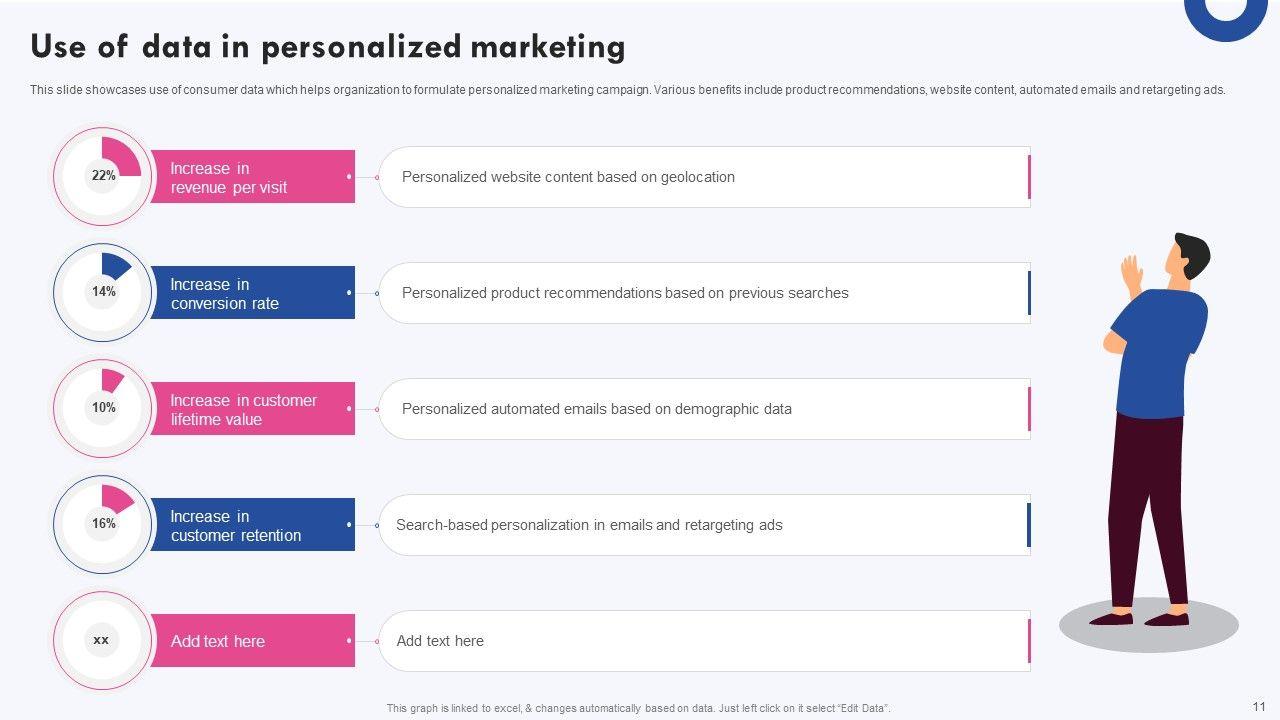Click the 22% donut chart

click(x=102, y=176)
